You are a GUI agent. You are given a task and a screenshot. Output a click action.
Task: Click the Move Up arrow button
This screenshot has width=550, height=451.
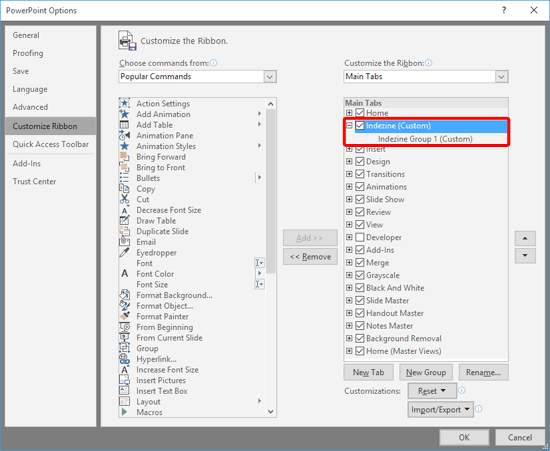pyautogui.click(x=525, y=238)
